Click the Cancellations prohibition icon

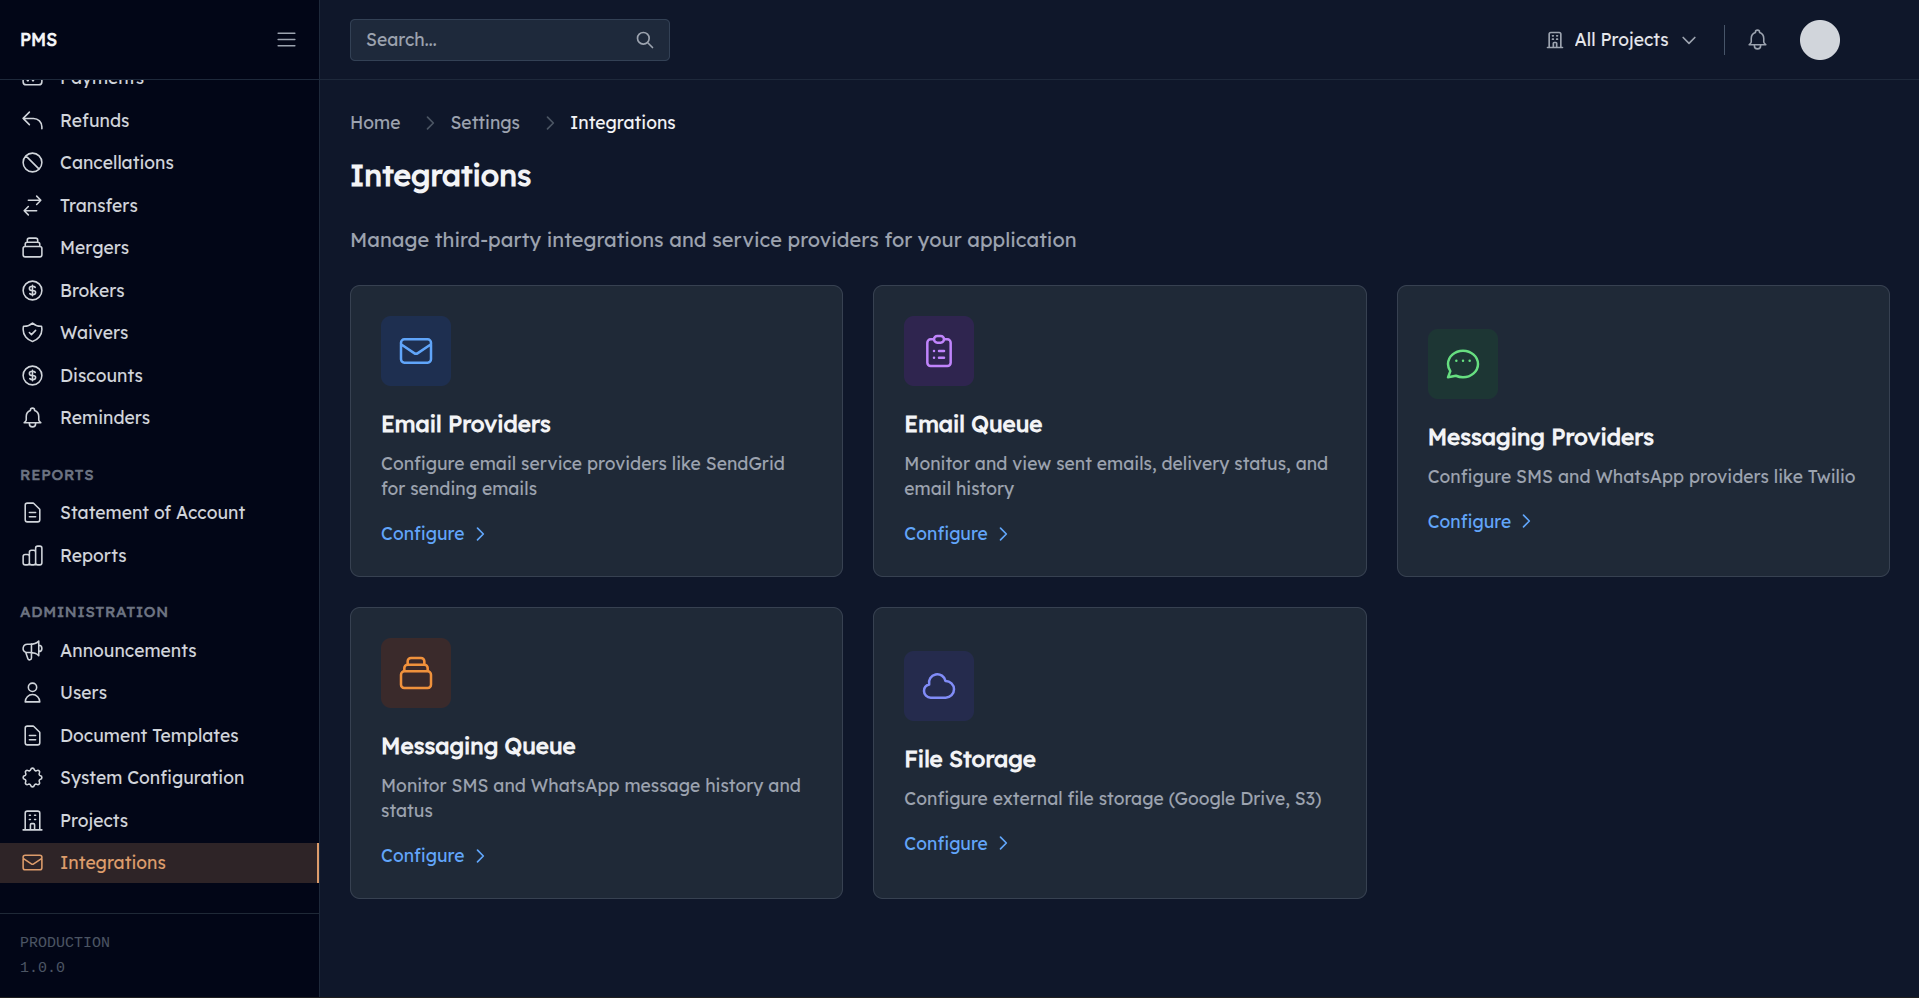(x=32, y=162)
